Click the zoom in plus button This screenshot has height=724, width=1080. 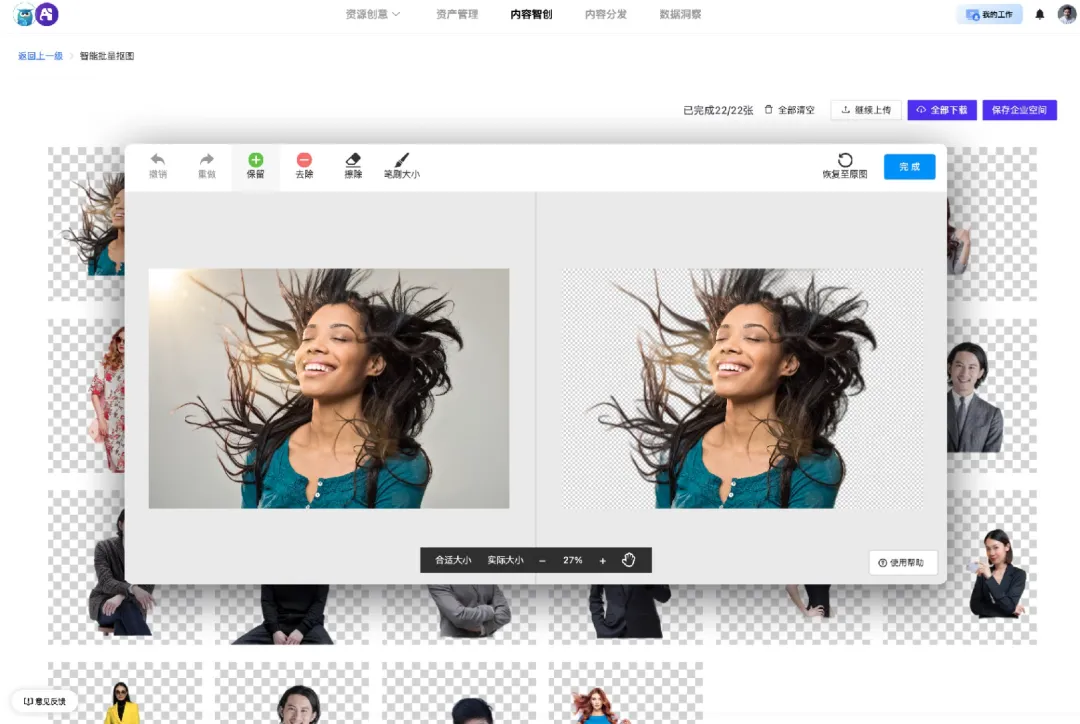tap(603, 561)
